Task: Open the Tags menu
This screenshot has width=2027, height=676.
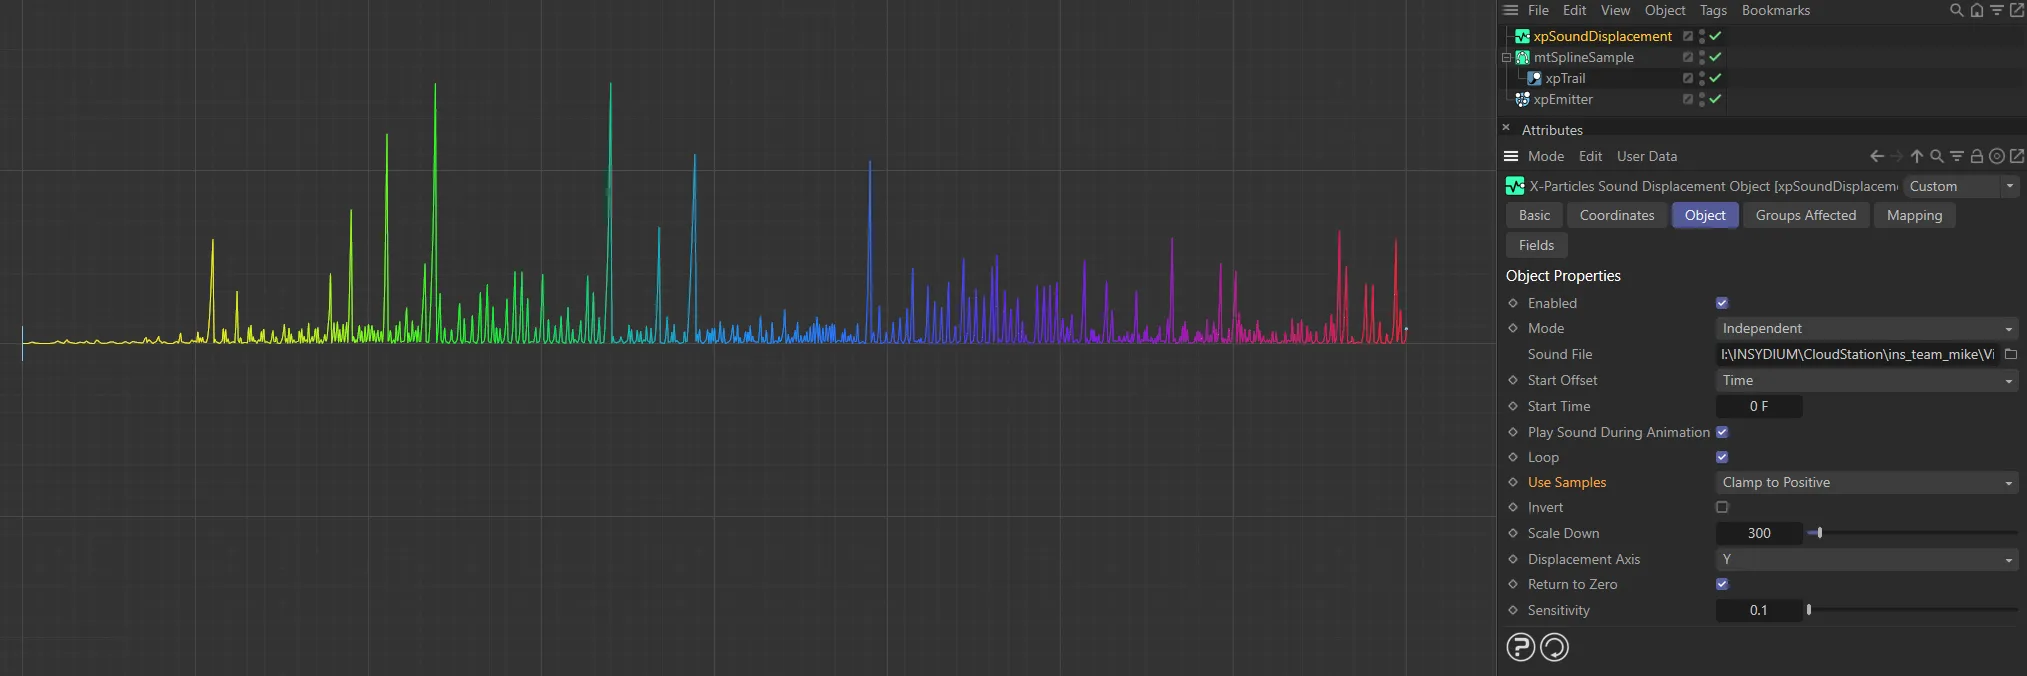Action: 1713,10
